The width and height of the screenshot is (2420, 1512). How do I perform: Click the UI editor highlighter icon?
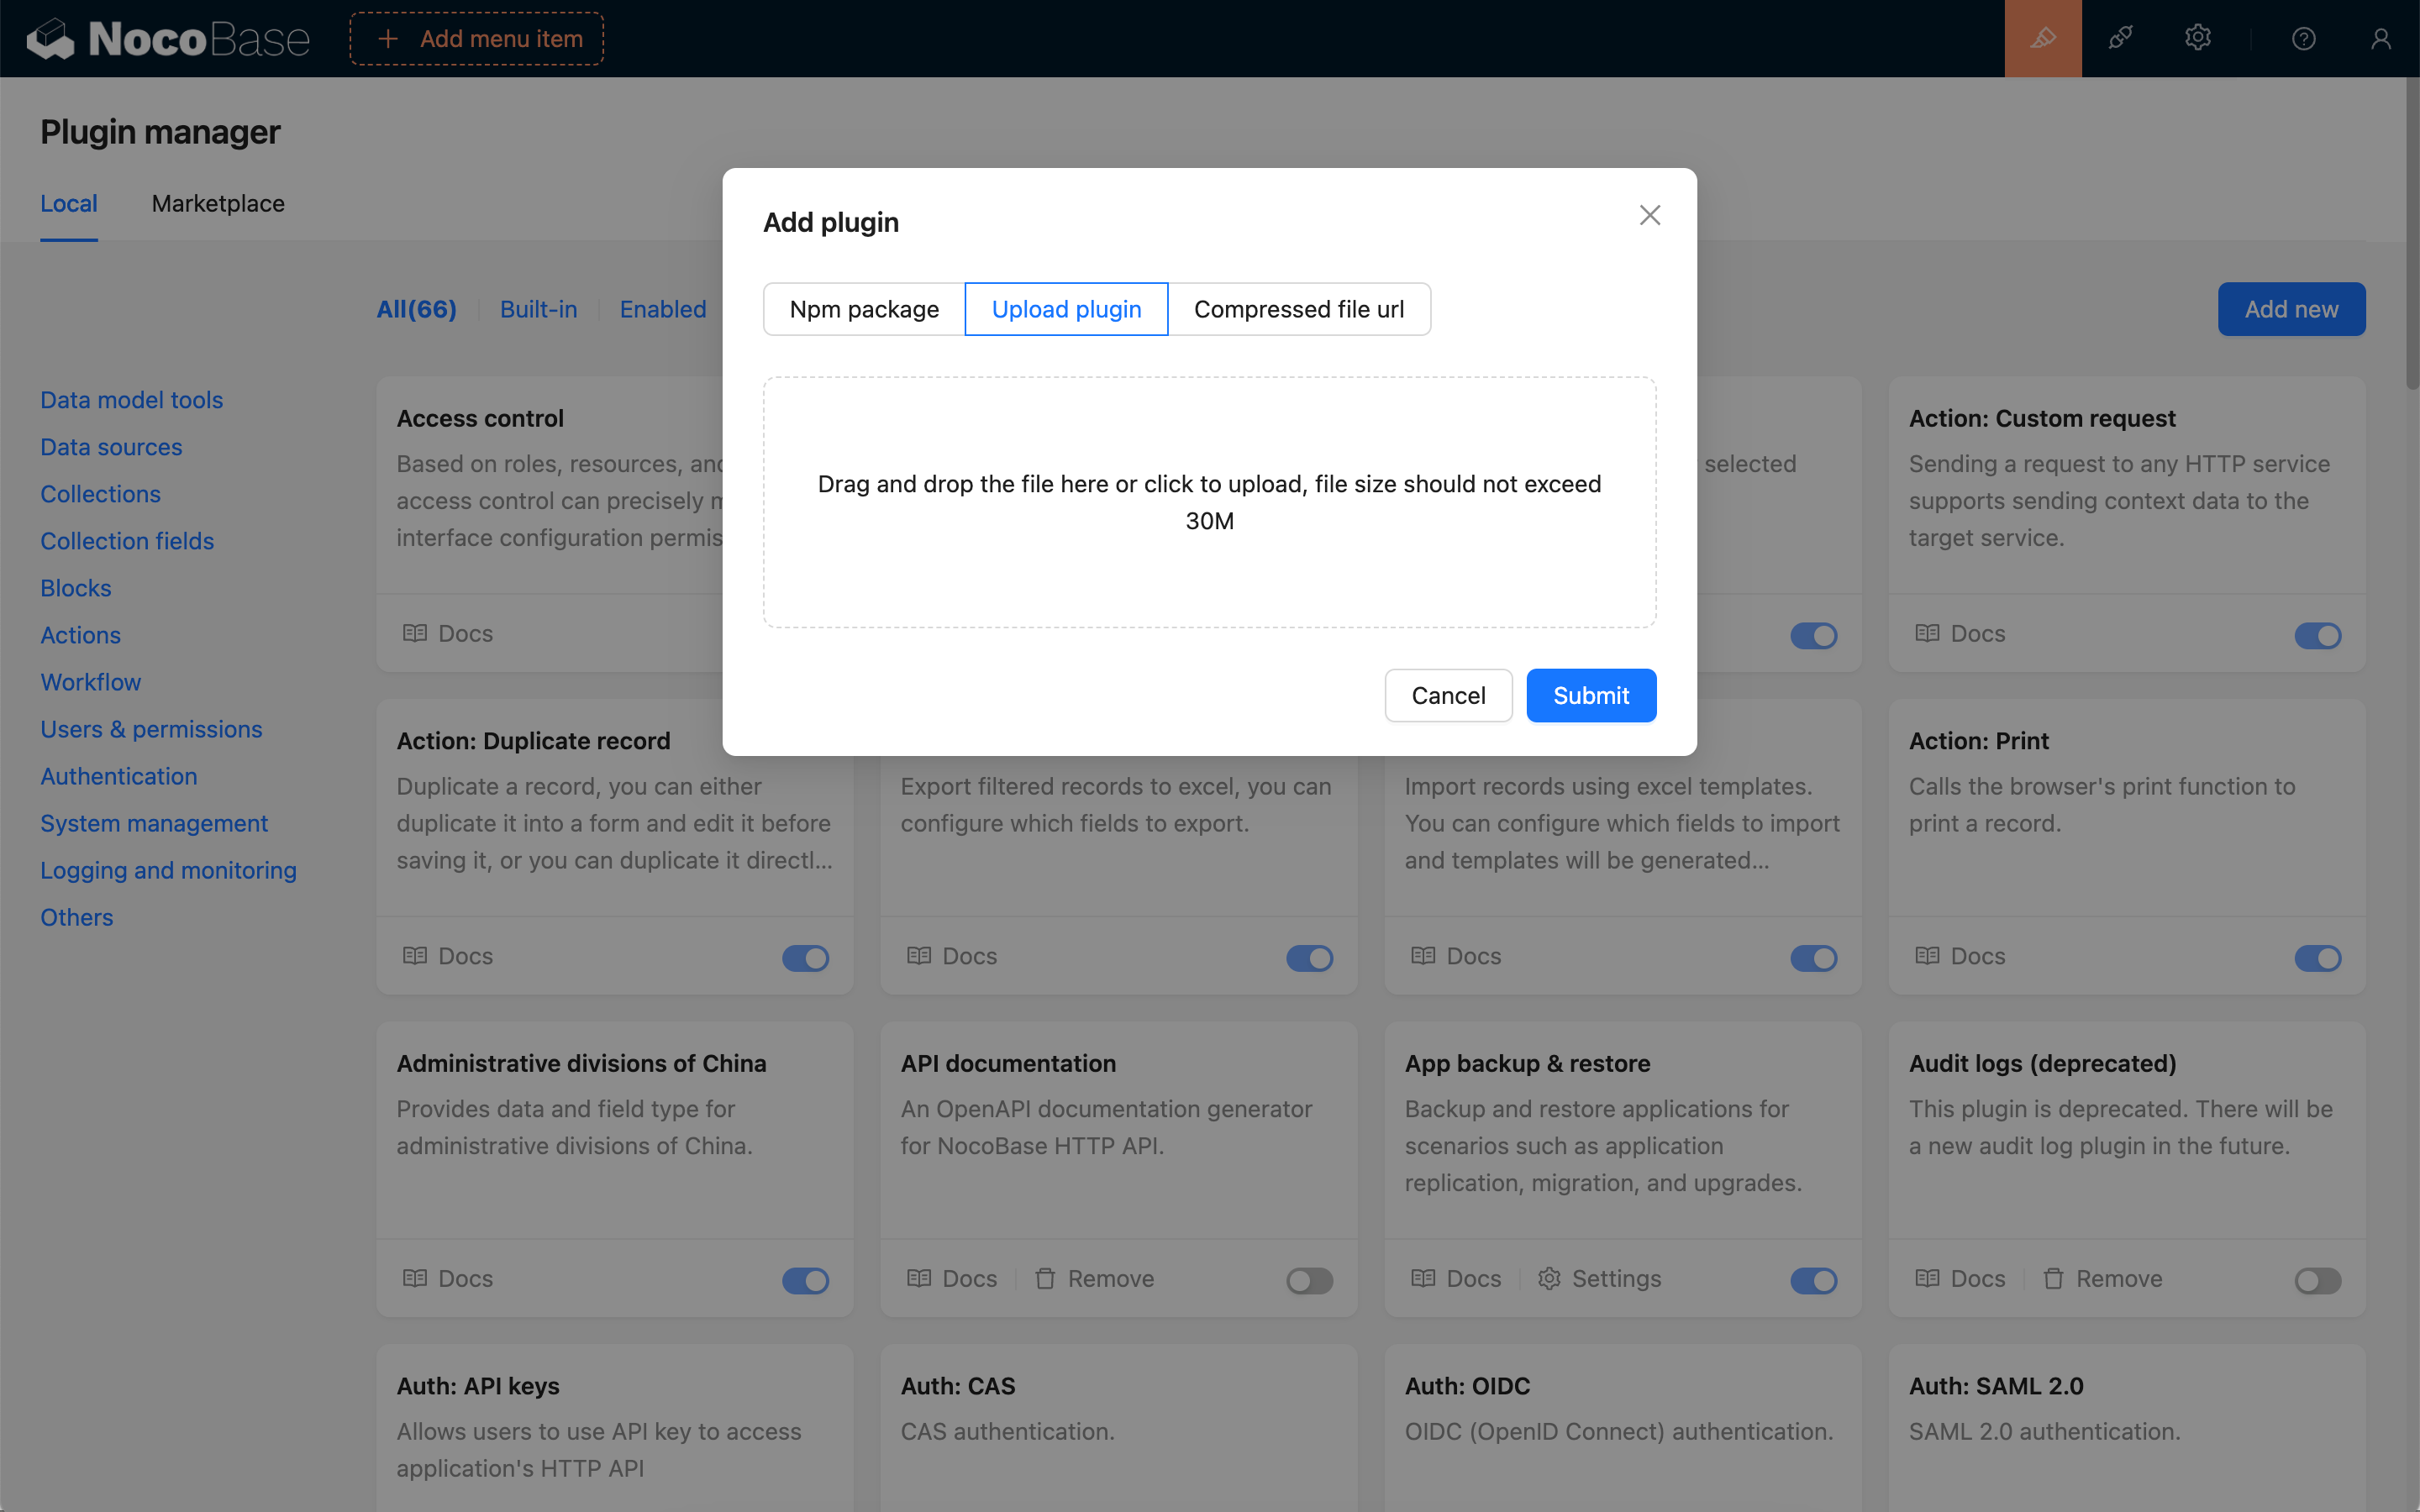click(2042, 39)
